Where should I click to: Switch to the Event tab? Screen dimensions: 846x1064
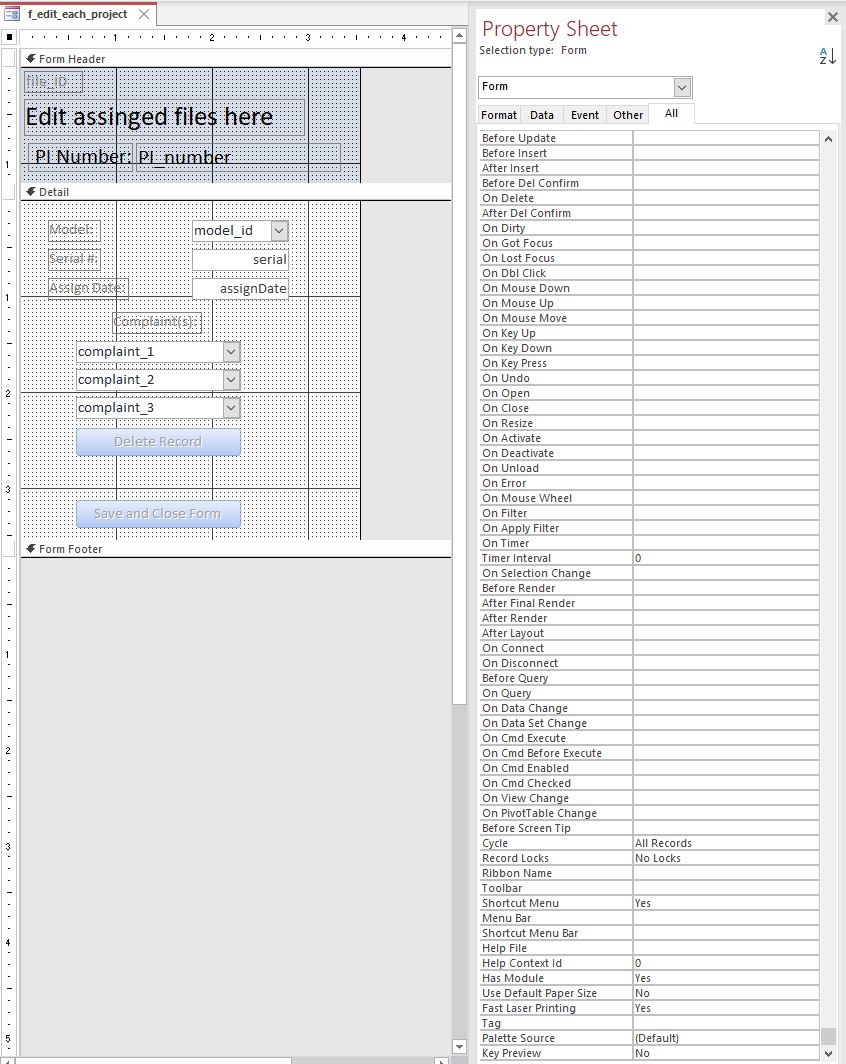click(585, 115)
